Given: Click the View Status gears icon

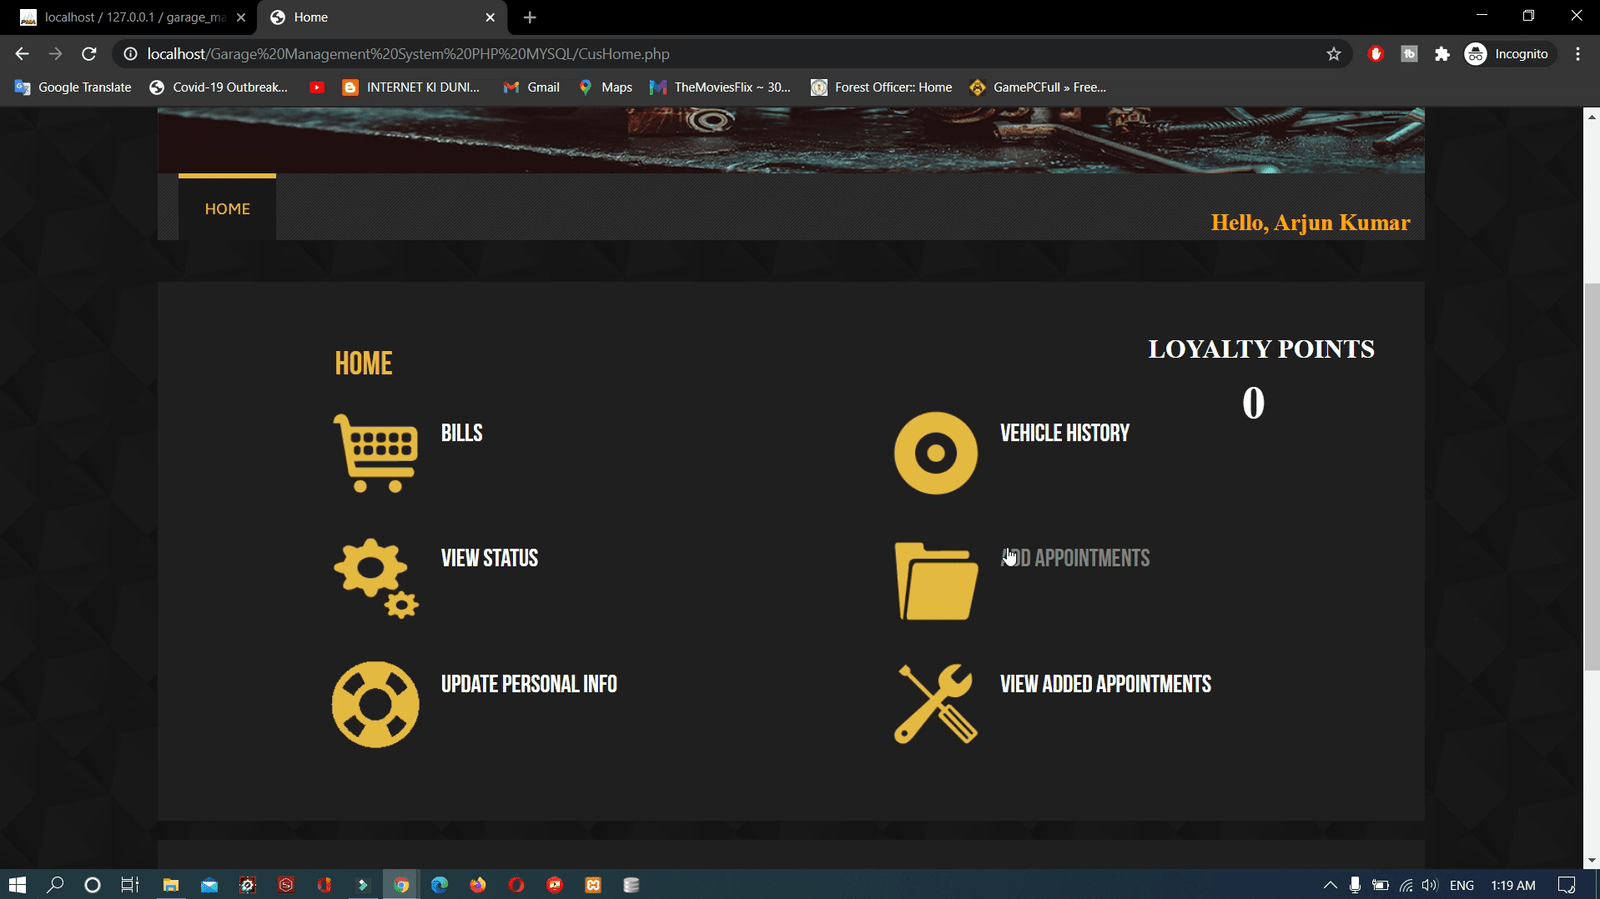Looking at the screenshot, I should 375,579.
